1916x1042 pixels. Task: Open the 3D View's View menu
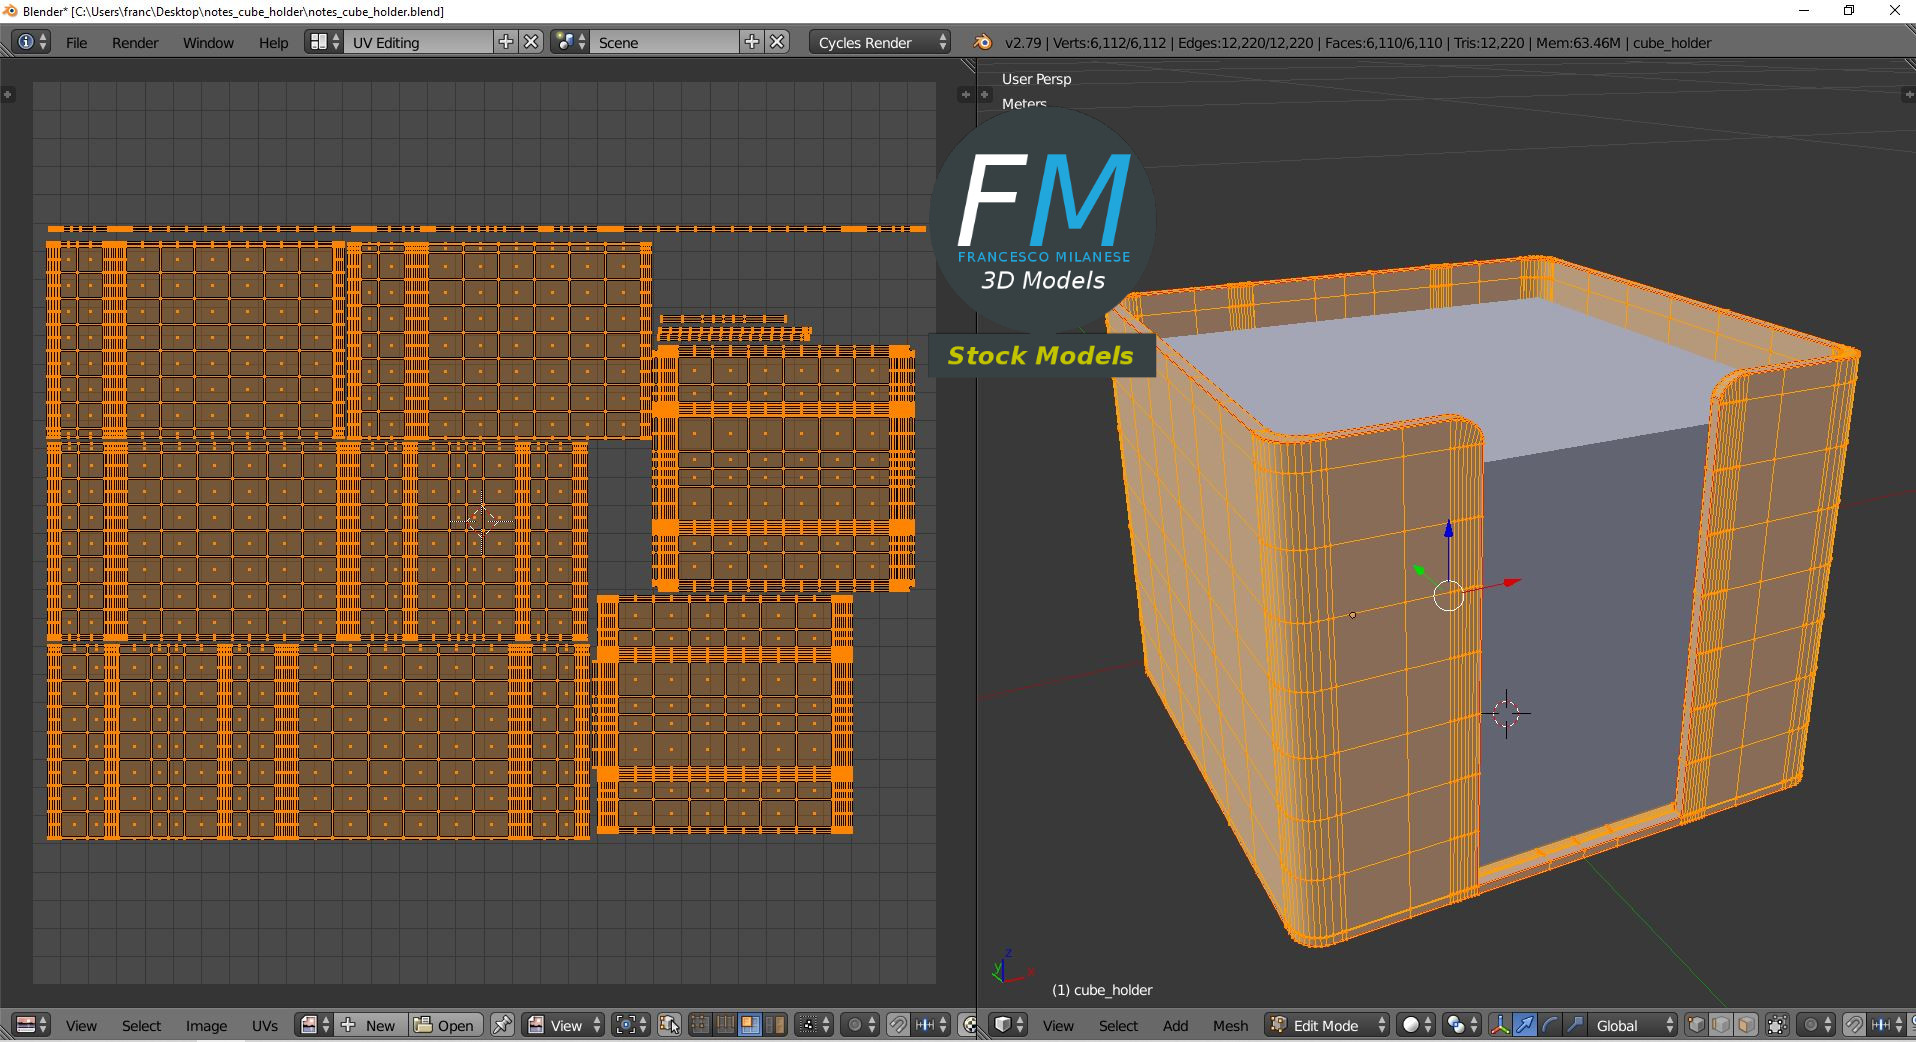click(1058, 1026)
